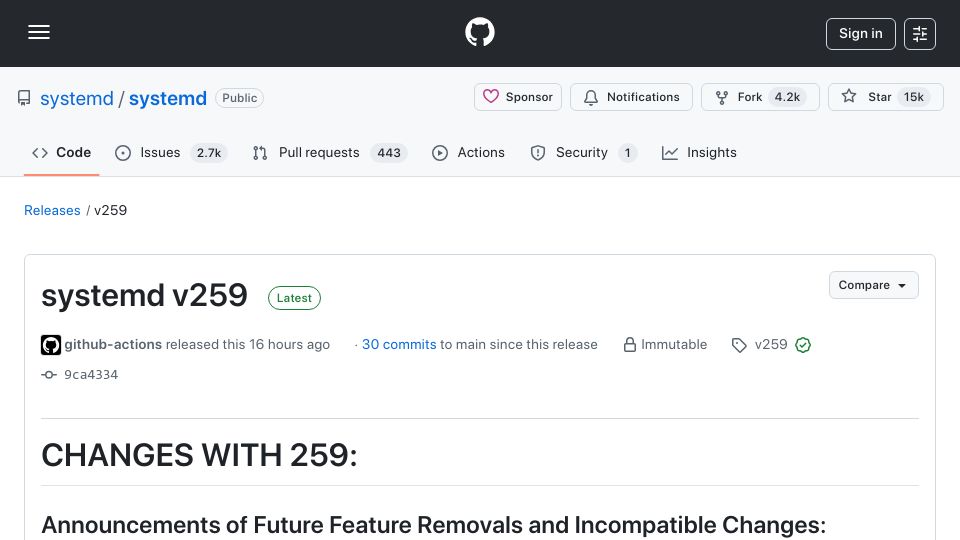Click the v259 breadcrumb text
960x540 pixels.
tap(110, 210)
